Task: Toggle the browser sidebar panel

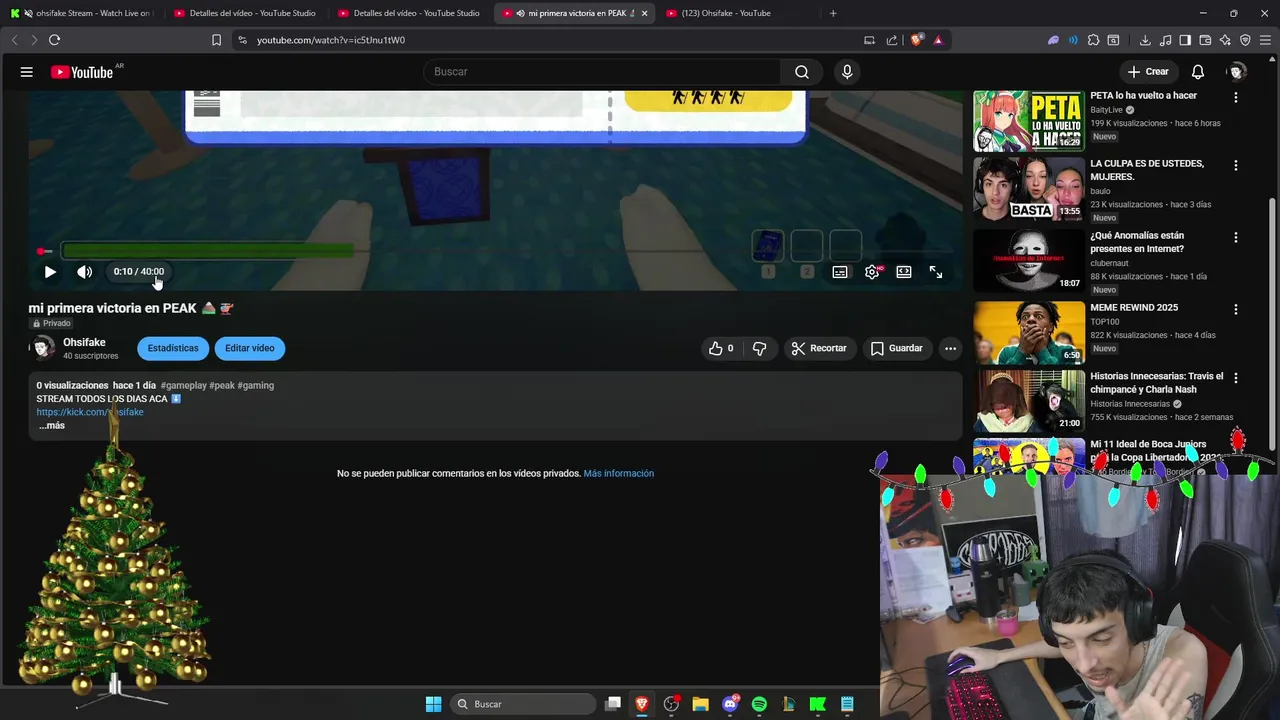Action: point(1185,40)
